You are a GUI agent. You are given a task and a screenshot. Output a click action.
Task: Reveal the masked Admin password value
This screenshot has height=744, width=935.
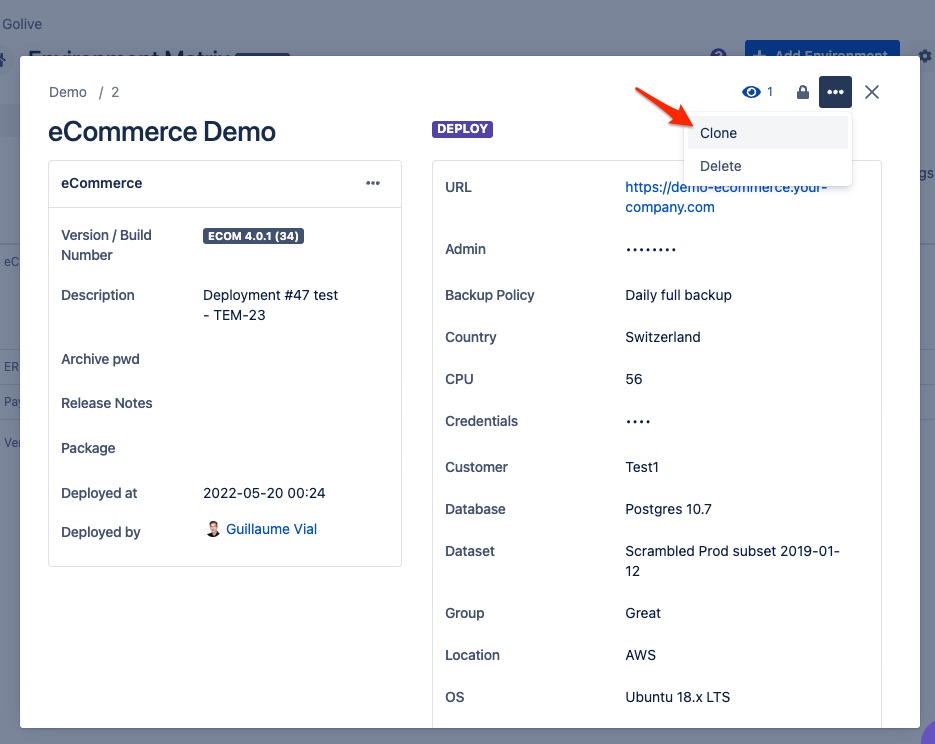[x=651, y=250]
